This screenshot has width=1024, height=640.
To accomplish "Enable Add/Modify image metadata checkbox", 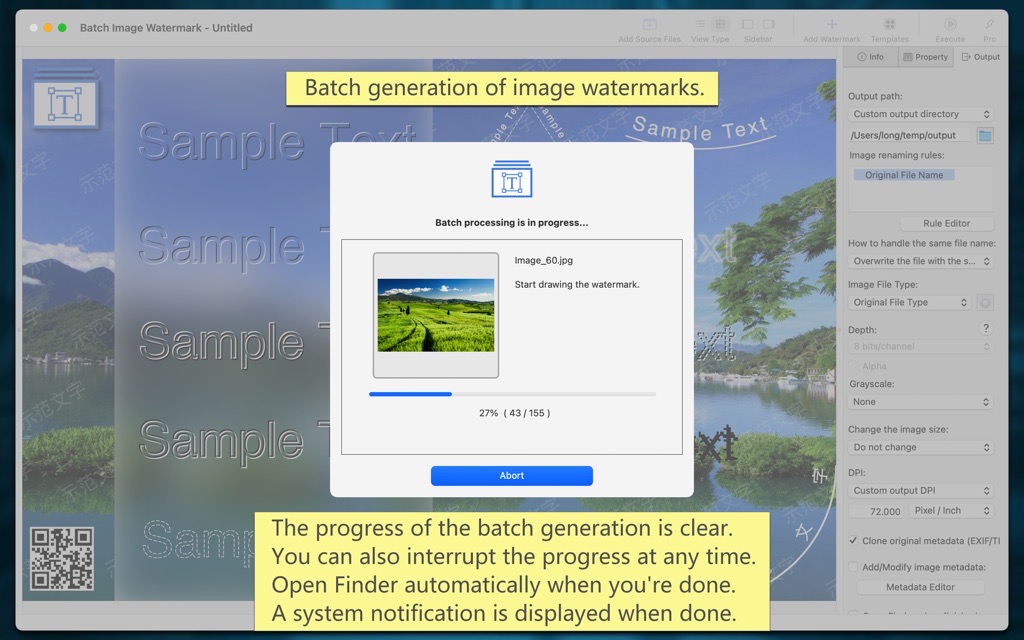I will 853,567.
